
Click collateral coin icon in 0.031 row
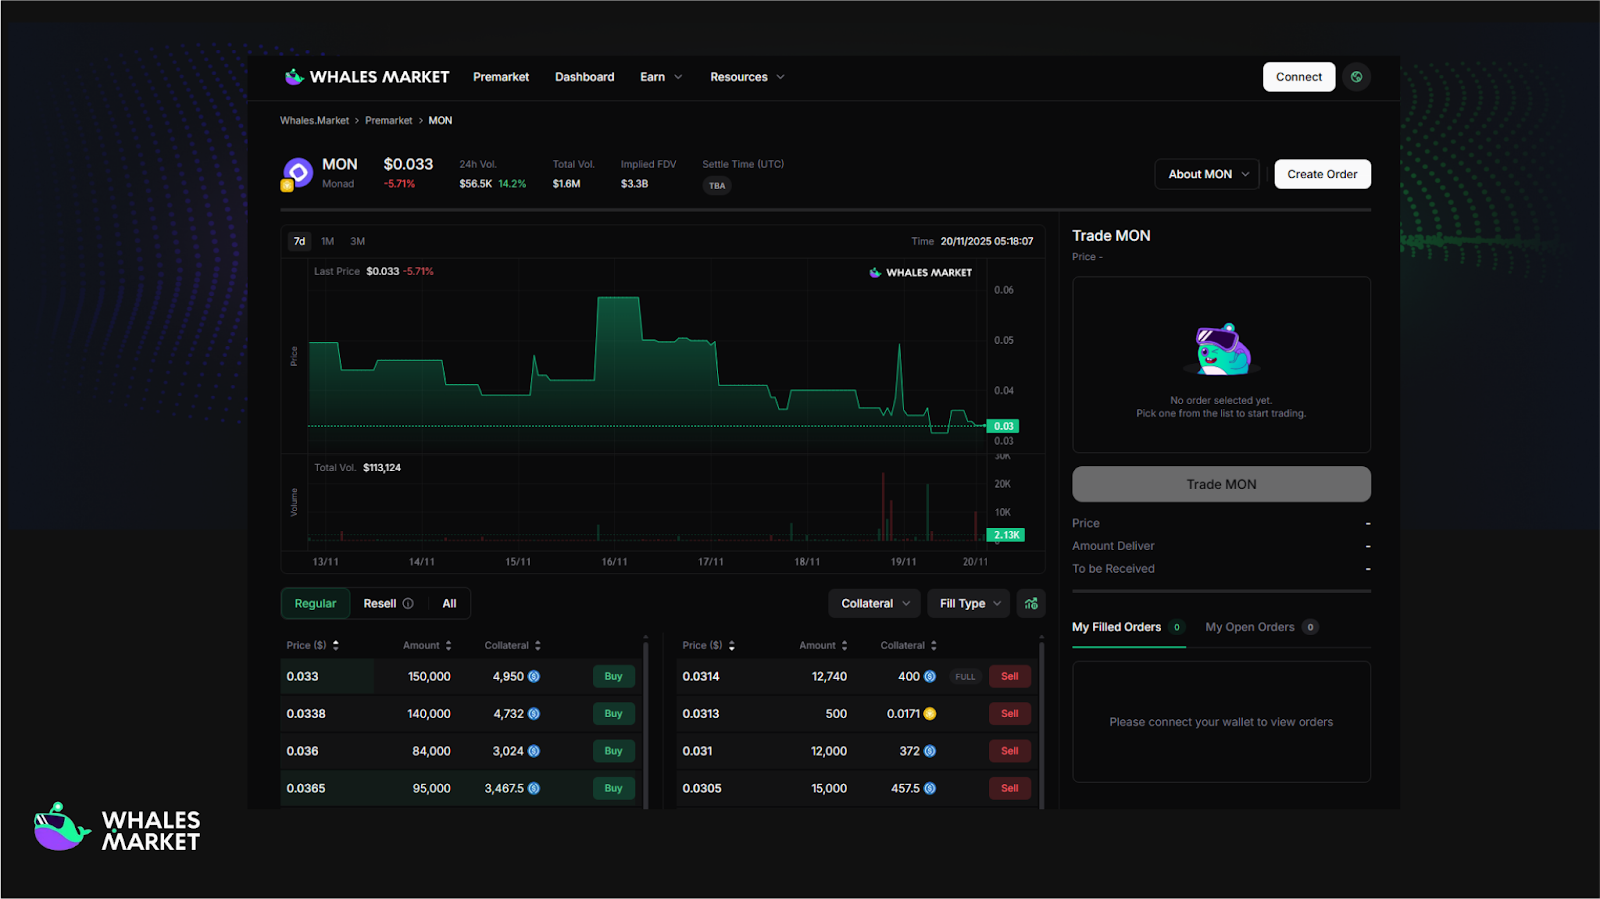930,751
